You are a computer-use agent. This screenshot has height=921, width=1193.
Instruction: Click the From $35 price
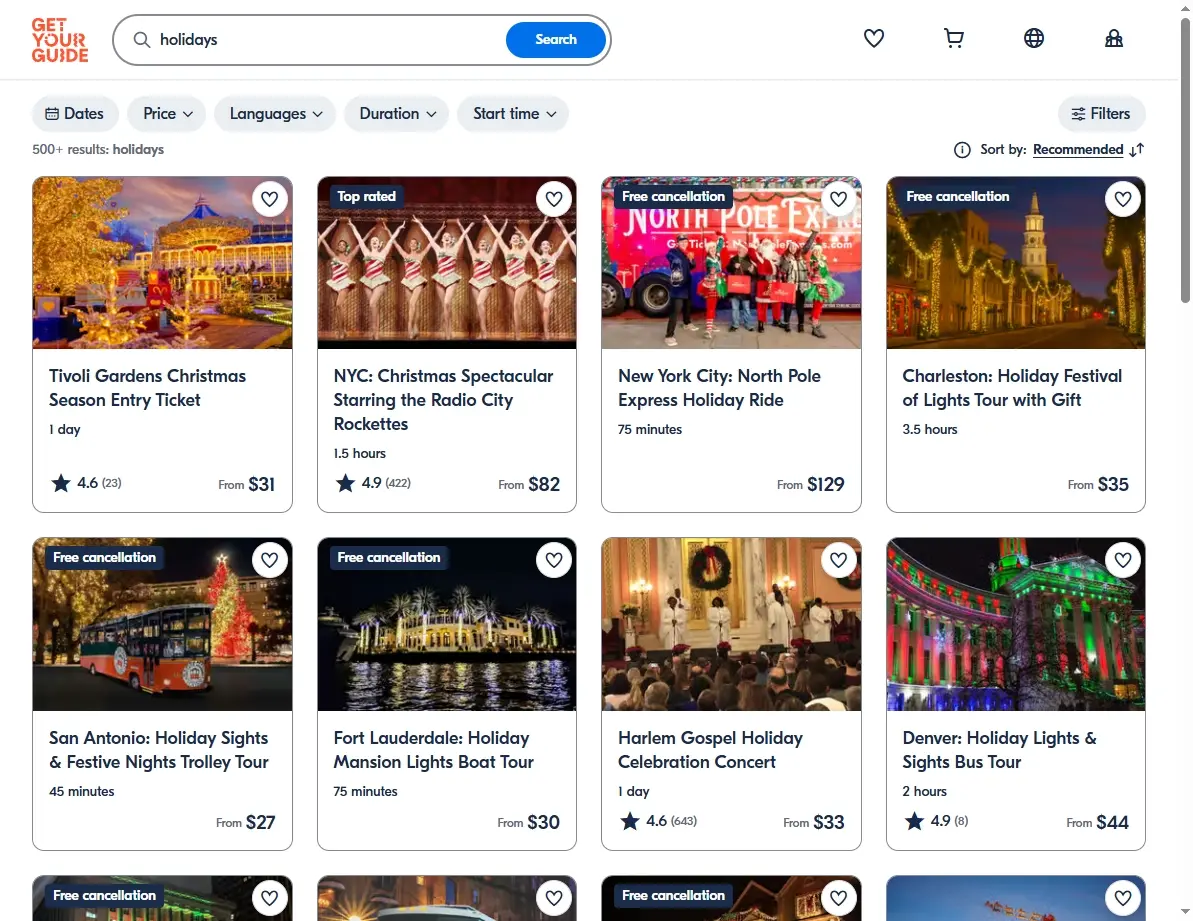click(1098, 484)
